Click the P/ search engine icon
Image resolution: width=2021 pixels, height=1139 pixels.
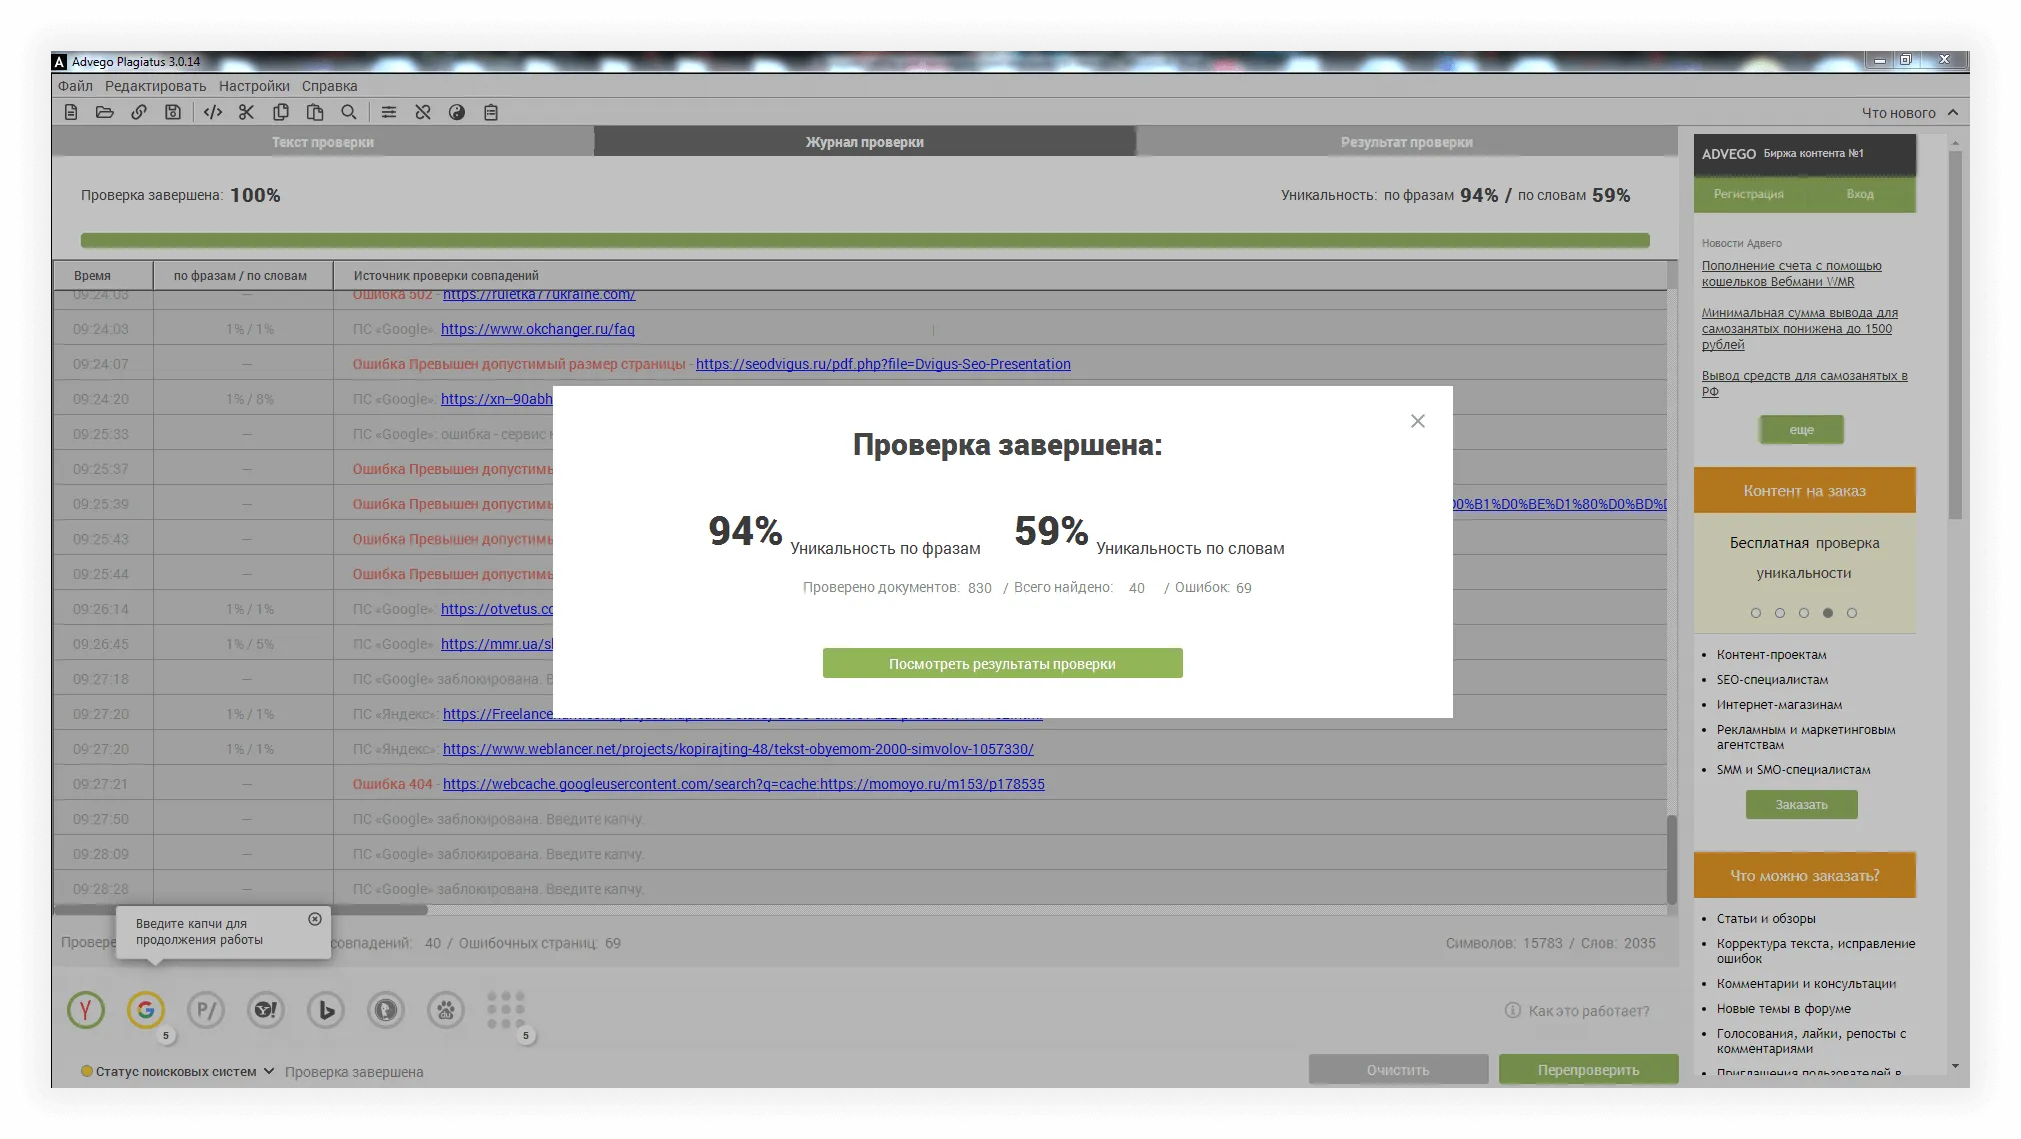[206, 1010]
